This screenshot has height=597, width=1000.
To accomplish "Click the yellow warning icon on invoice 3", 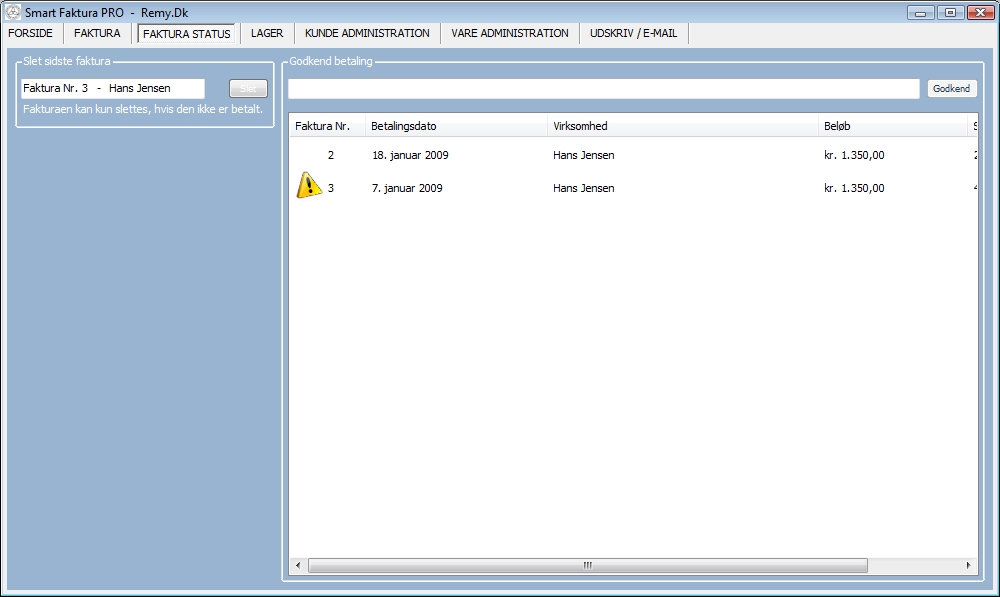I will 309,186.
